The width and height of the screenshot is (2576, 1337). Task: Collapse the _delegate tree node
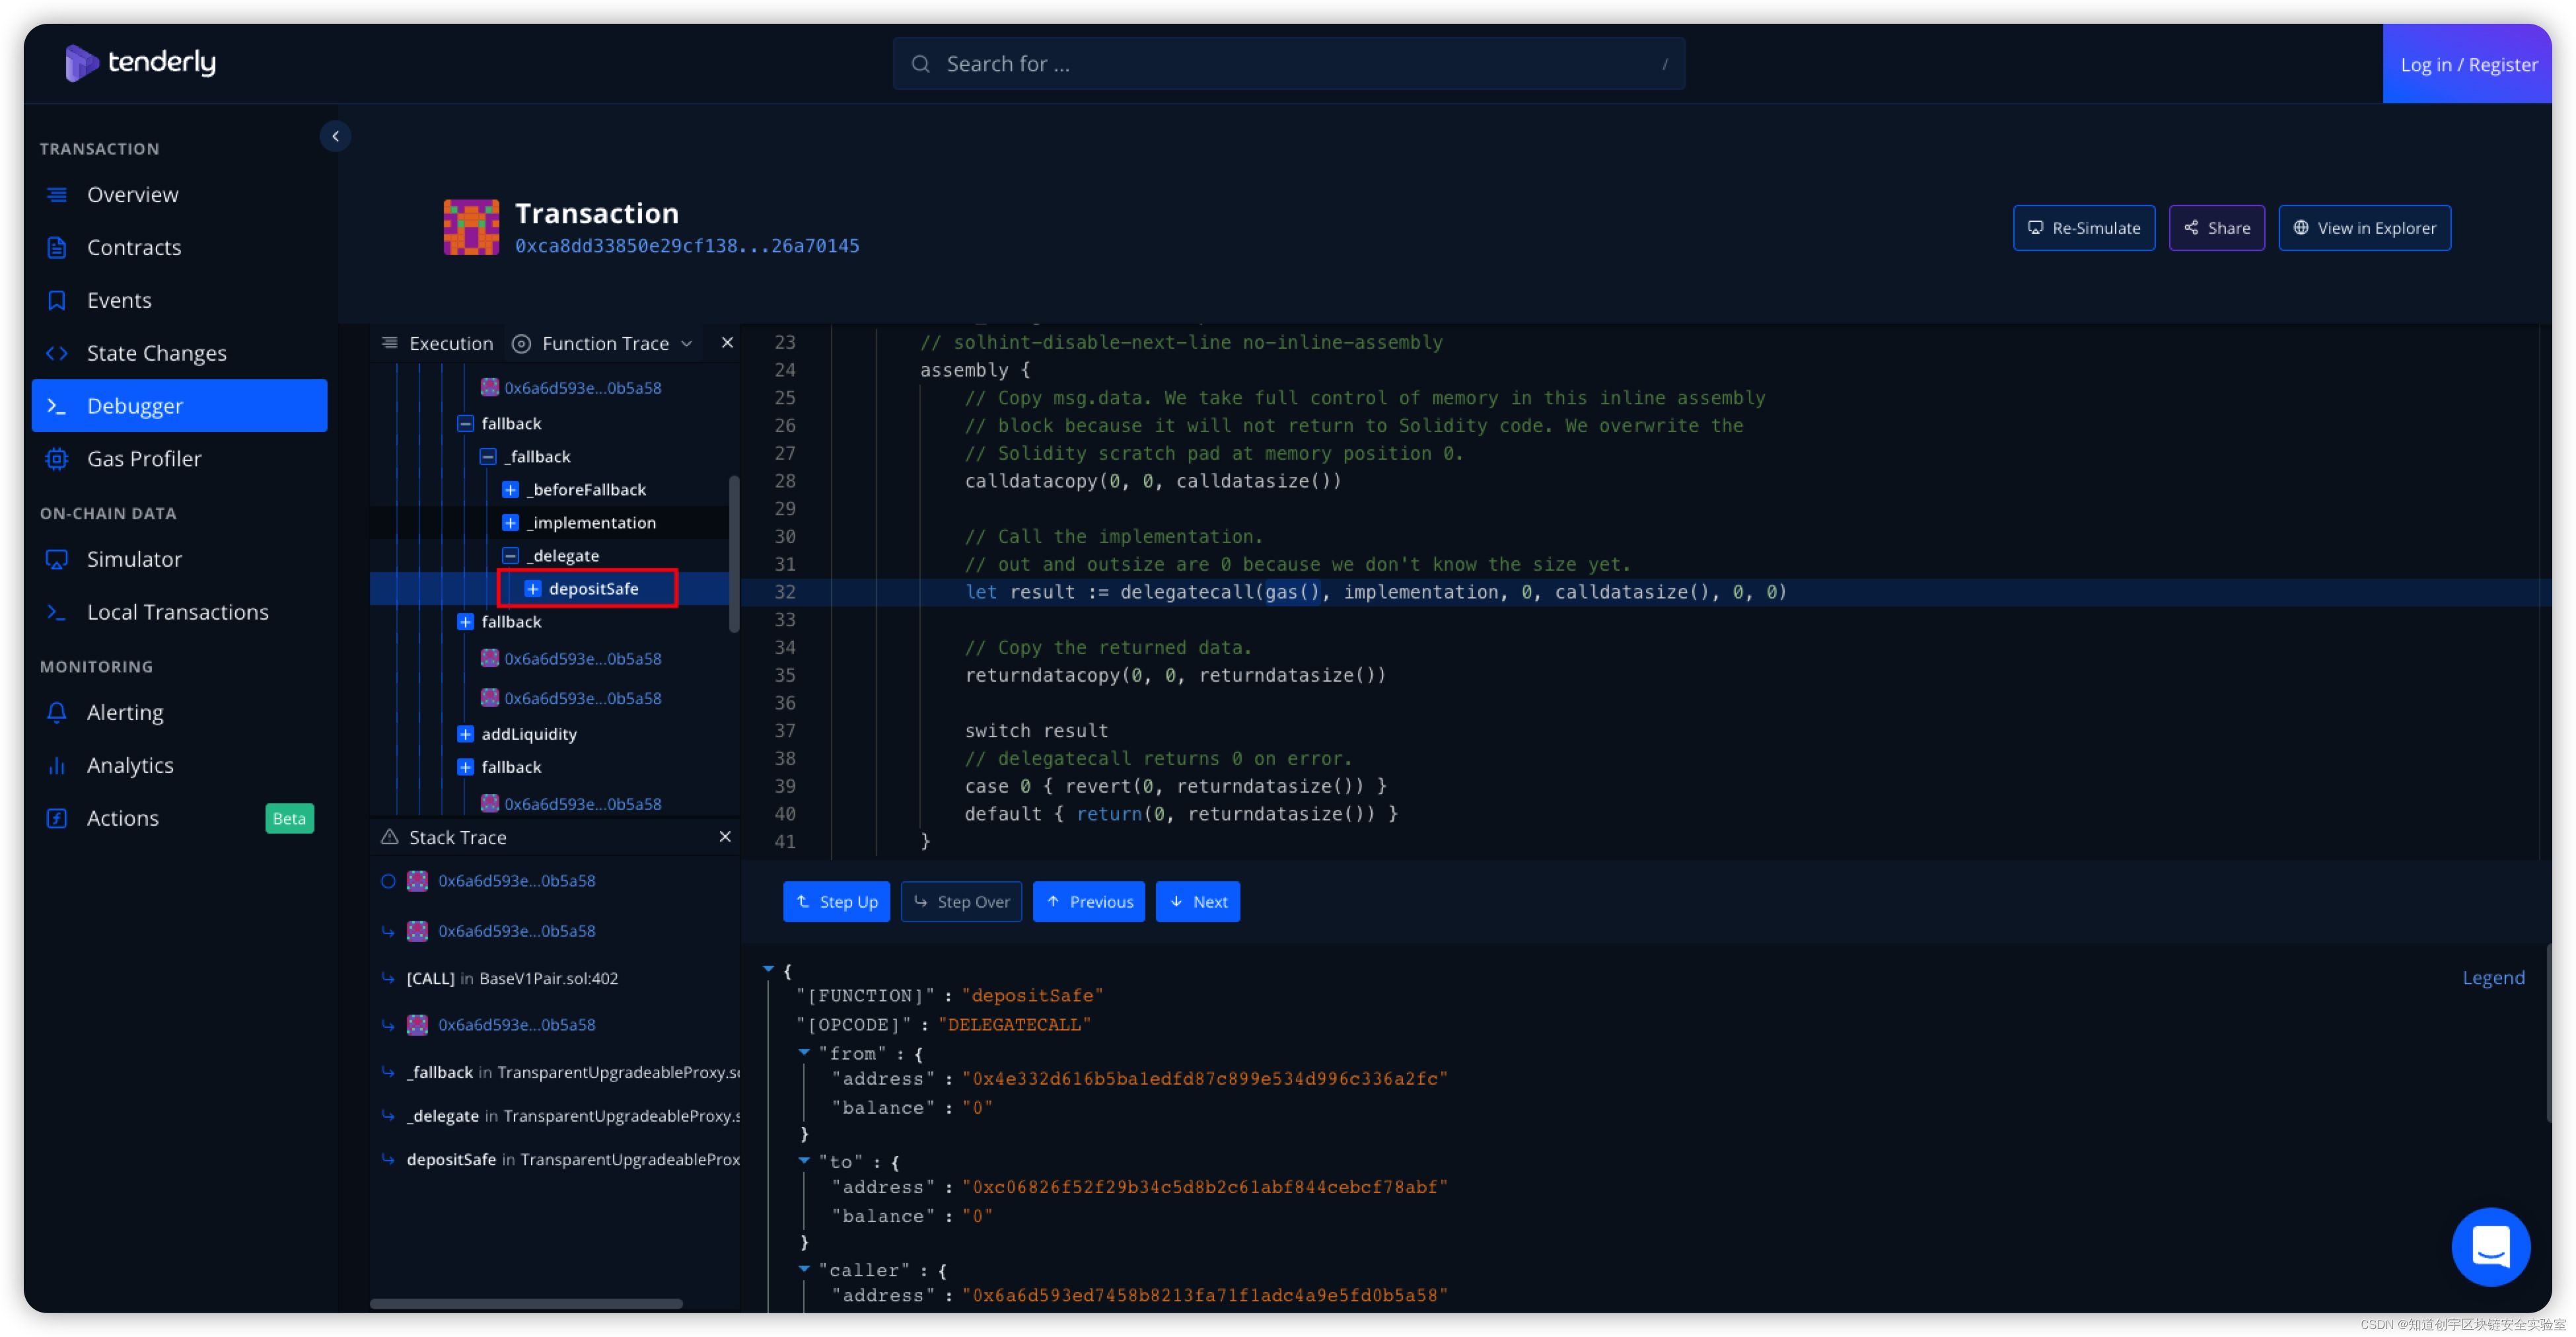click(x=510, y=555)
